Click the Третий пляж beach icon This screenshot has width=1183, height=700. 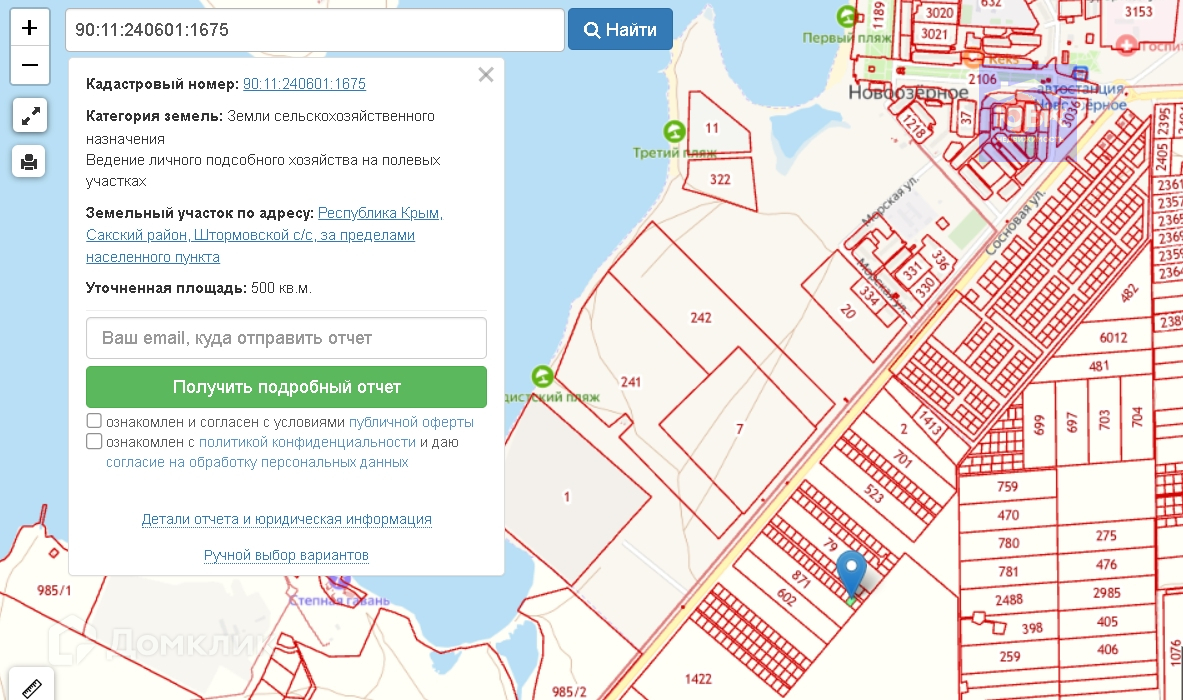pyautogui.click(x=674, y=132)
